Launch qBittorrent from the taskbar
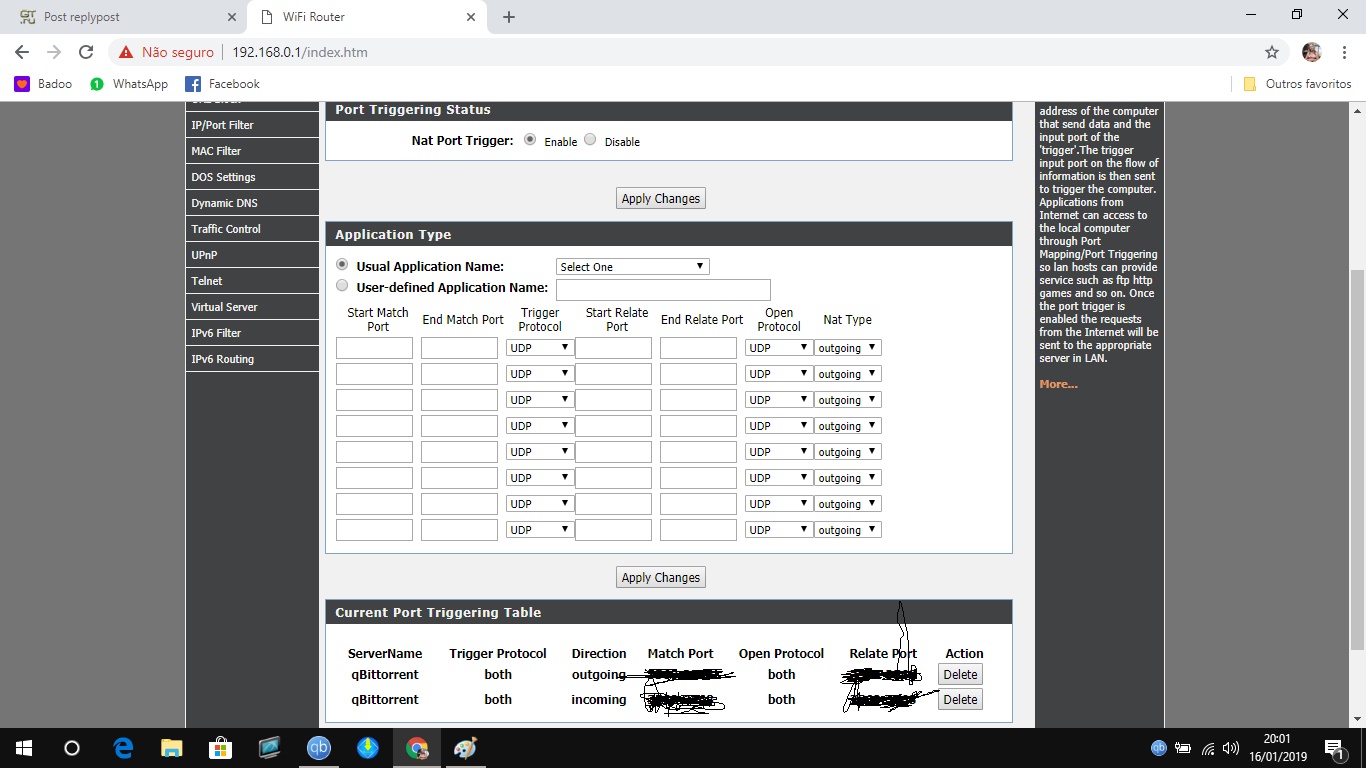1366x768 pixels. (x=319, y=748)
